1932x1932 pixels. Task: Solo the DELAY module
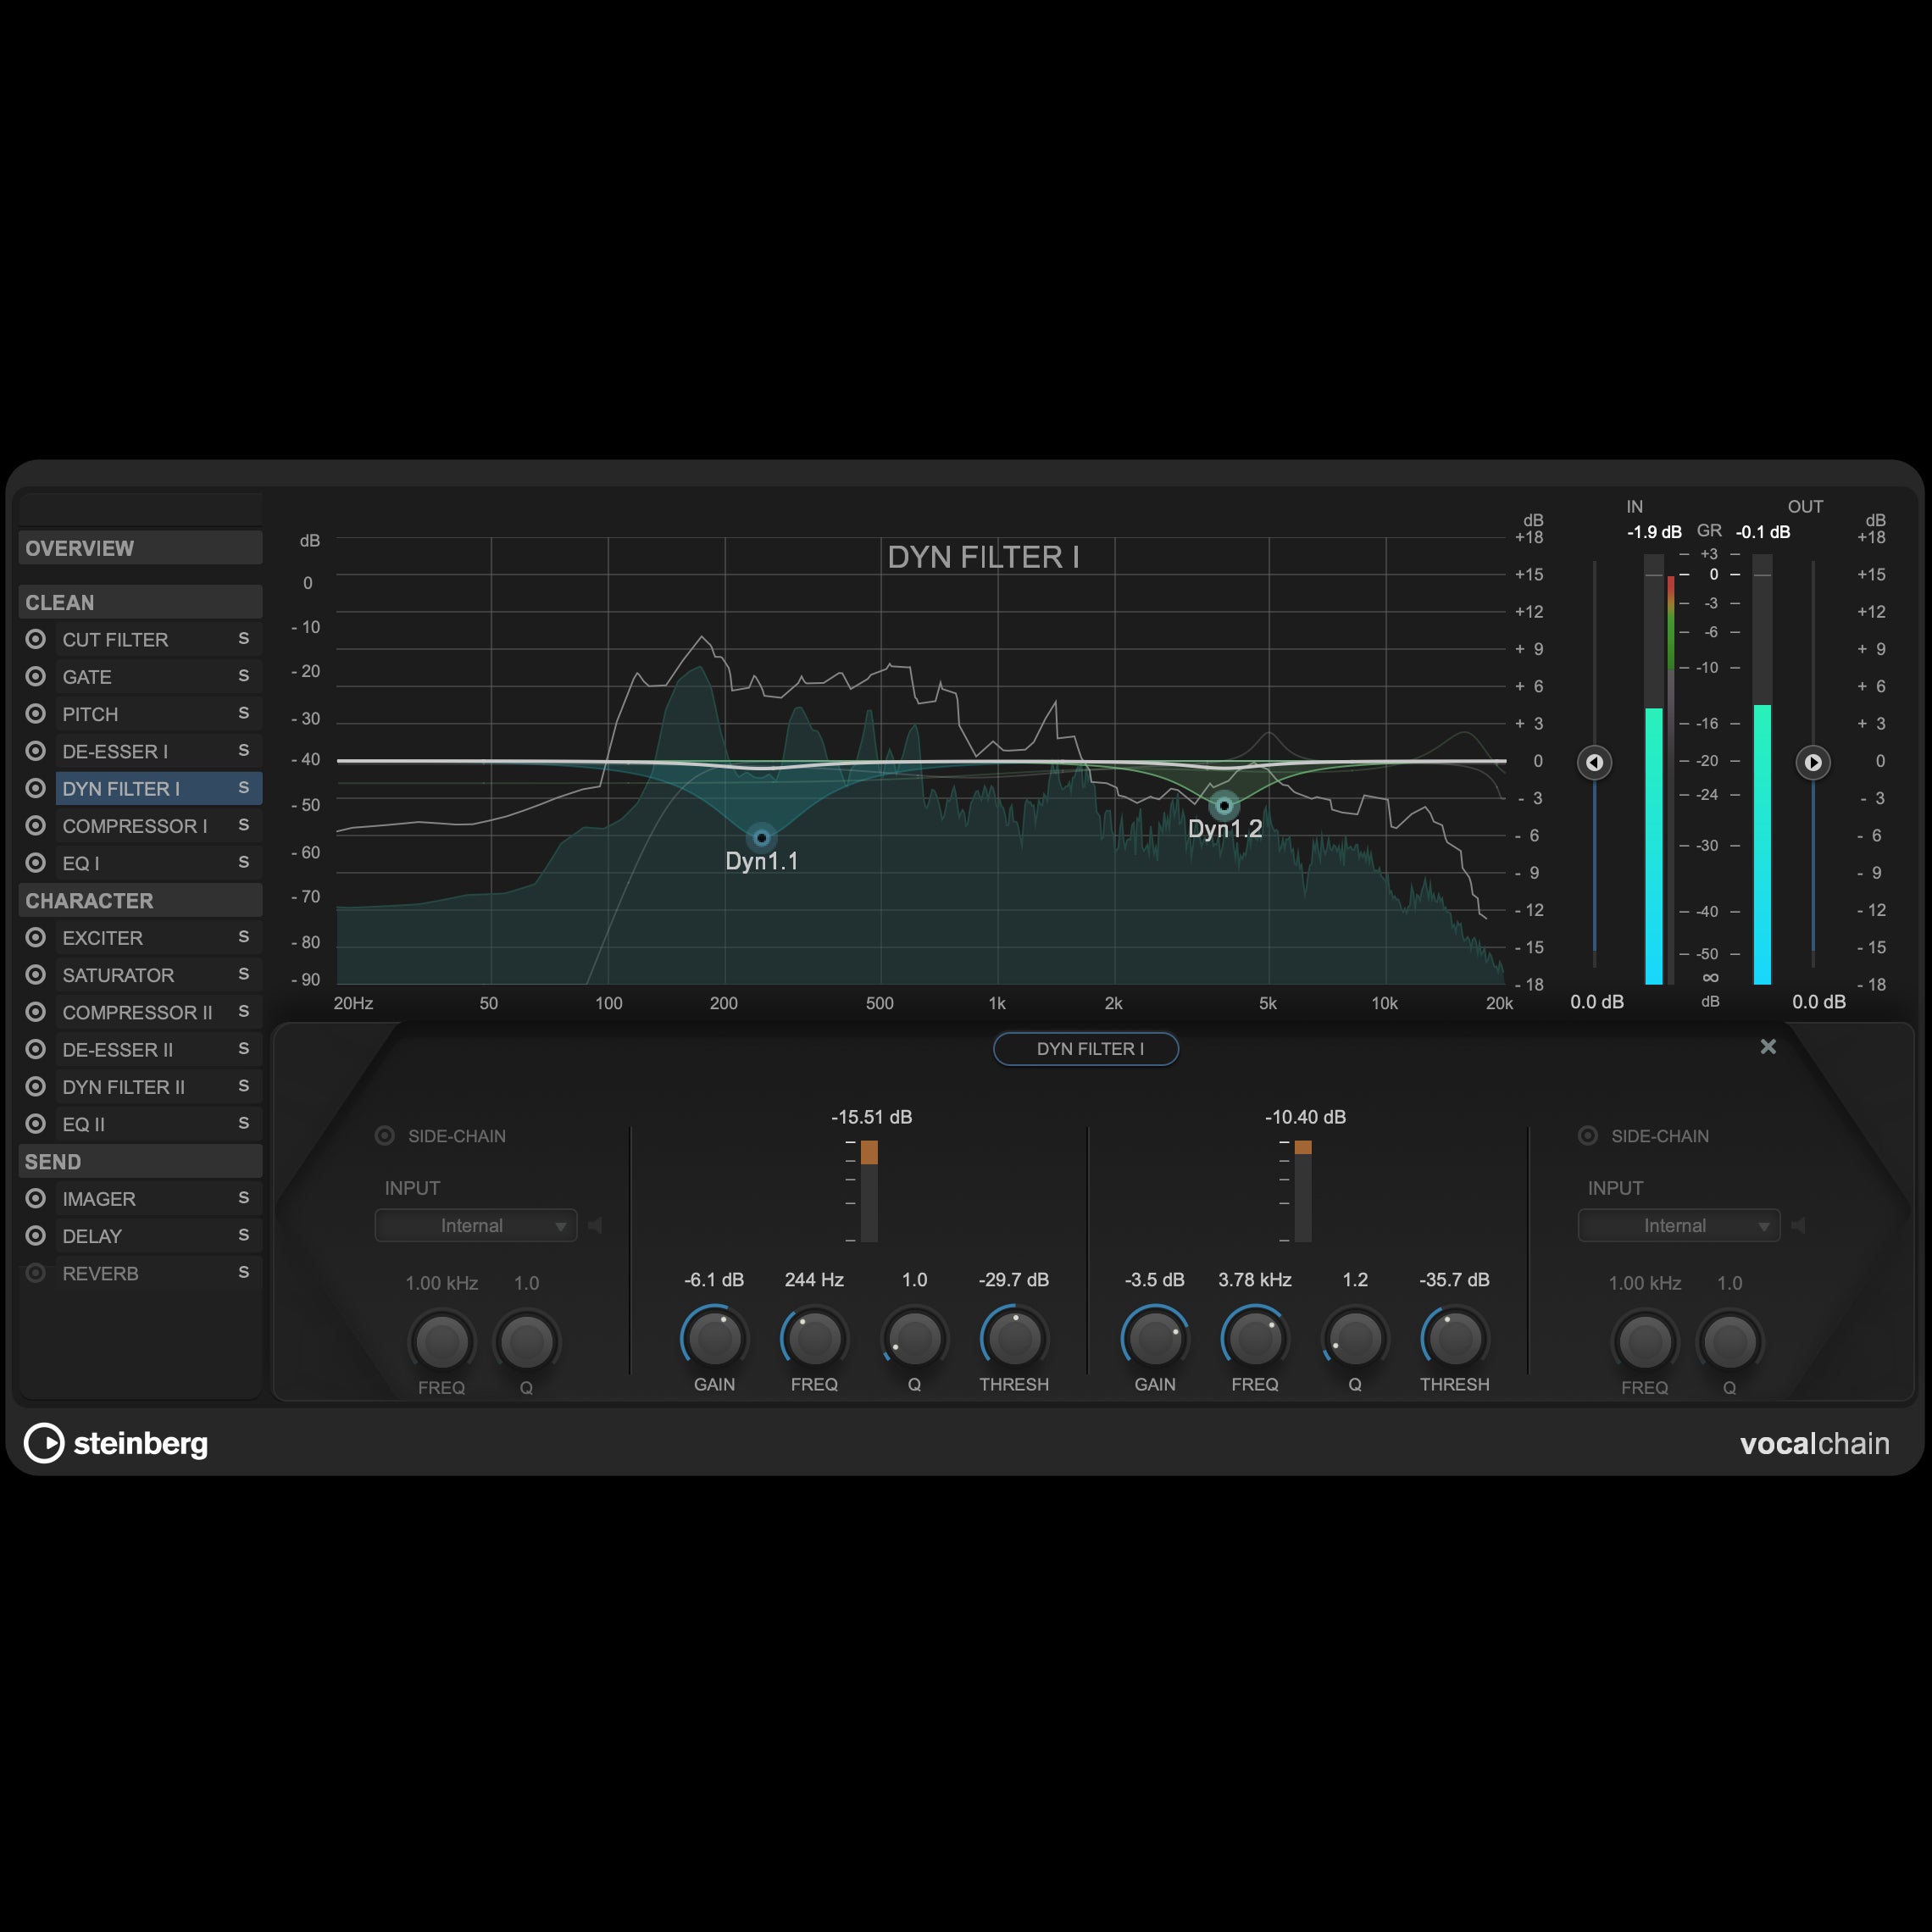click(x=243, y=1235)
